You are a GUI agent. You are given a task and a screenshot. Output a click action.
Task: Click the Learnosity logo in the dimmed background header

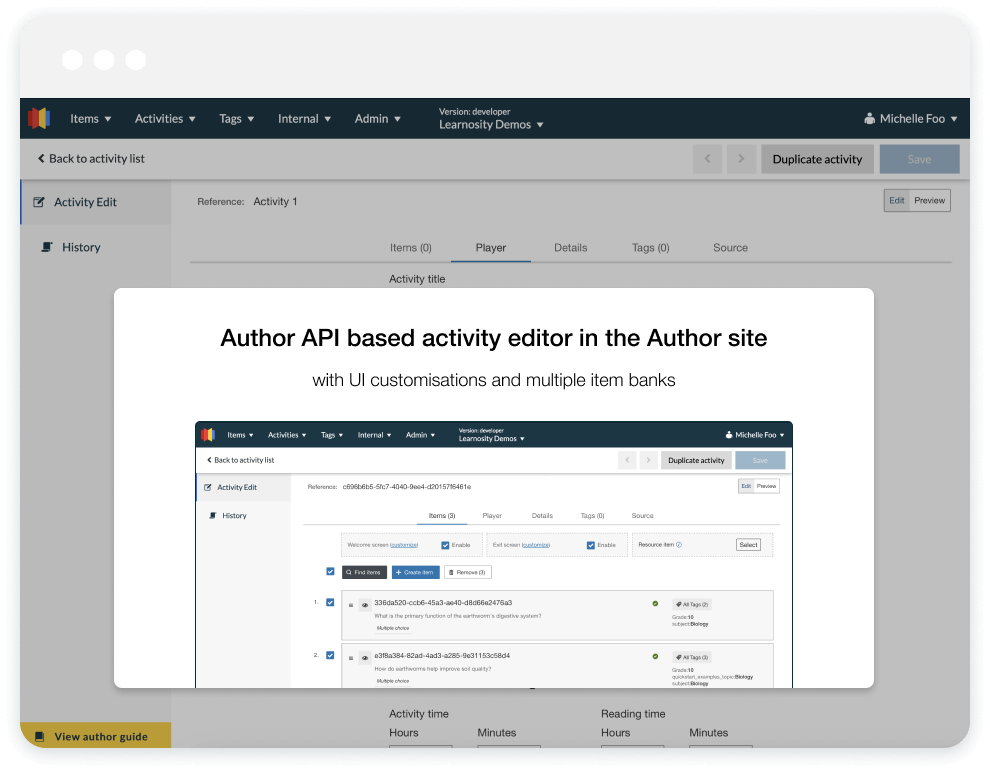tap(38, 118)
